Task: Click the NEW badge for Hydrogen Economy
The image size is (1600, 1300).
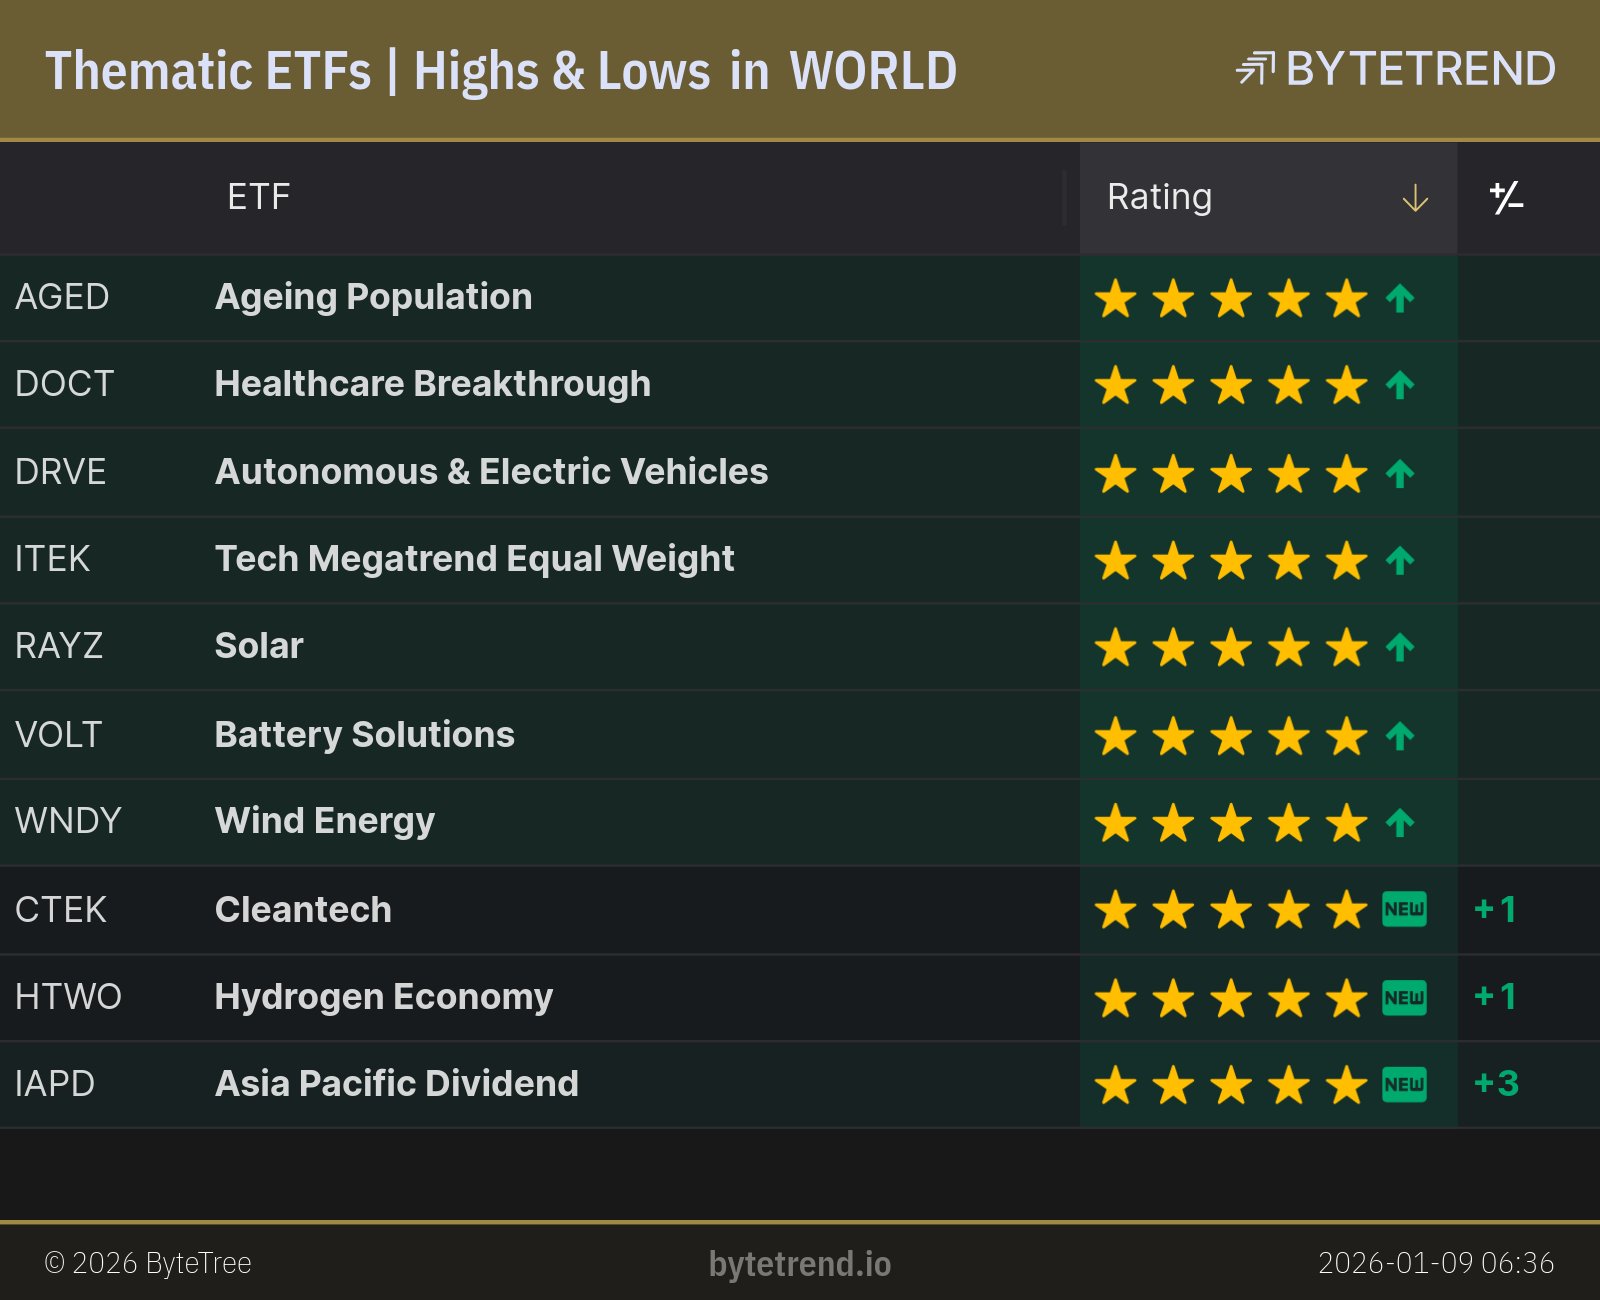Action: point(1404,997)
